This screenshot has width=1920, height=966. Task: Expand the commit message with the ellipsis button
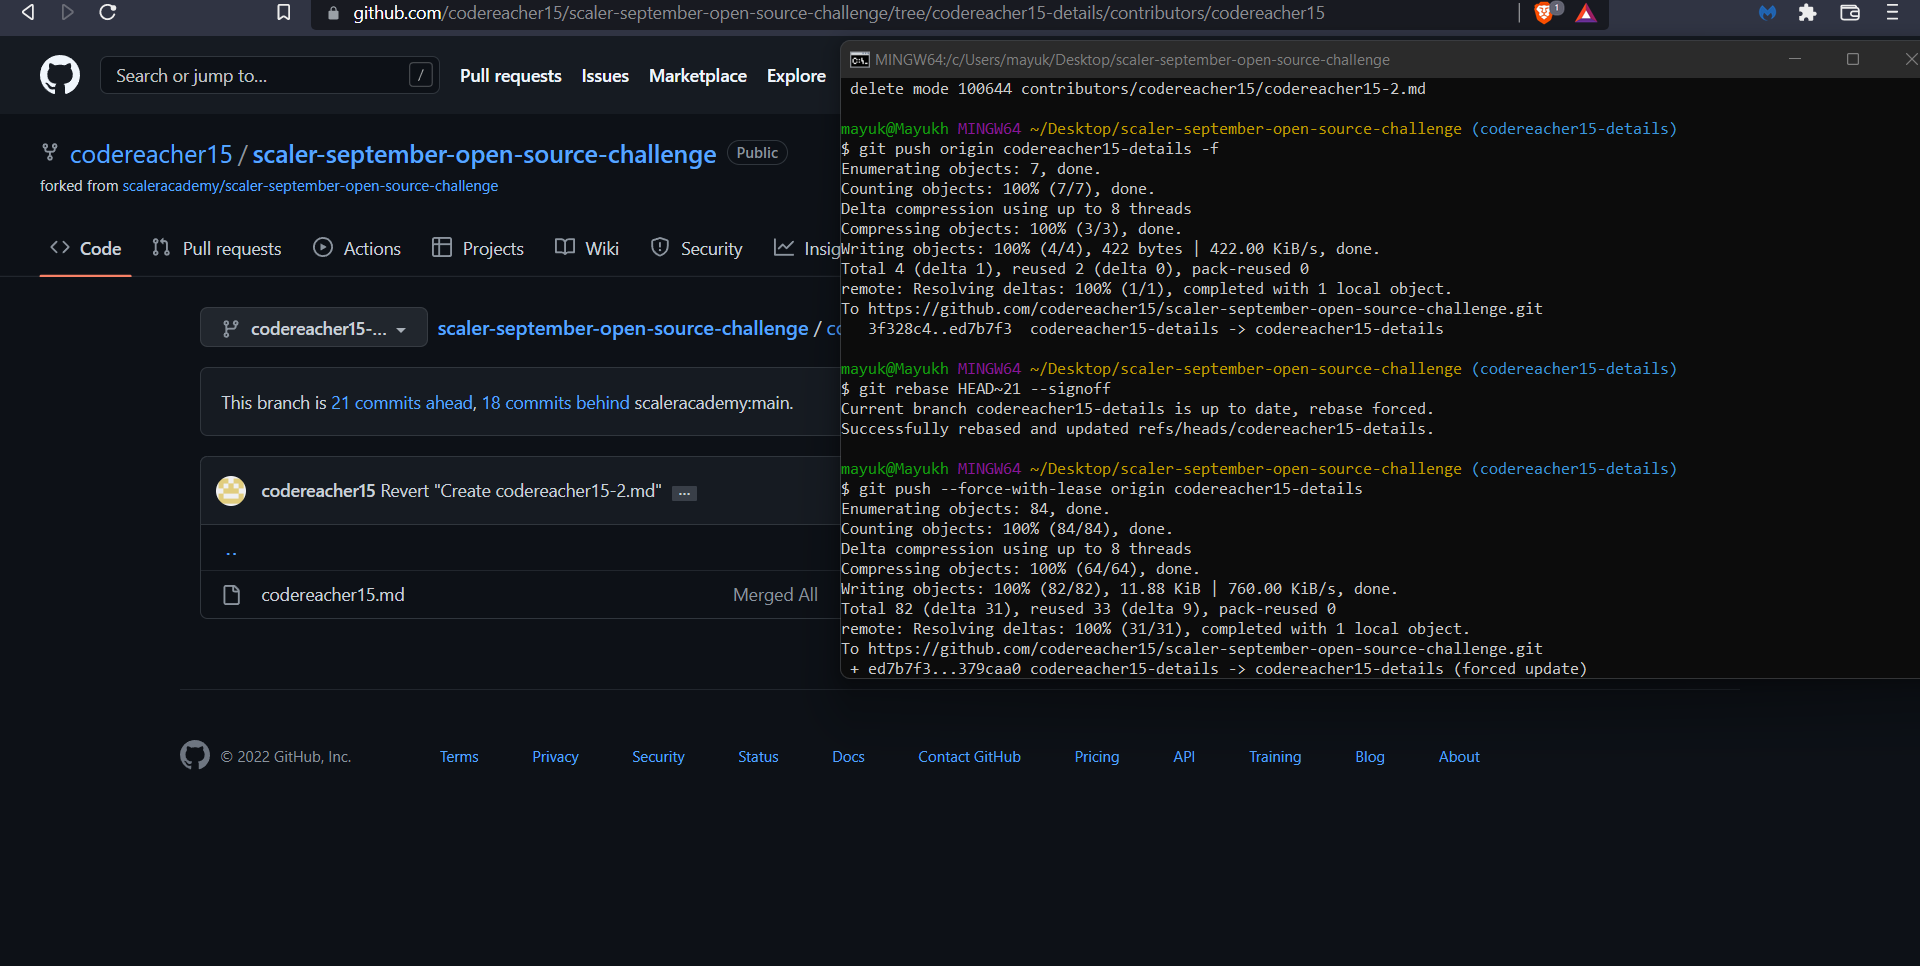(x=684, y=494)
